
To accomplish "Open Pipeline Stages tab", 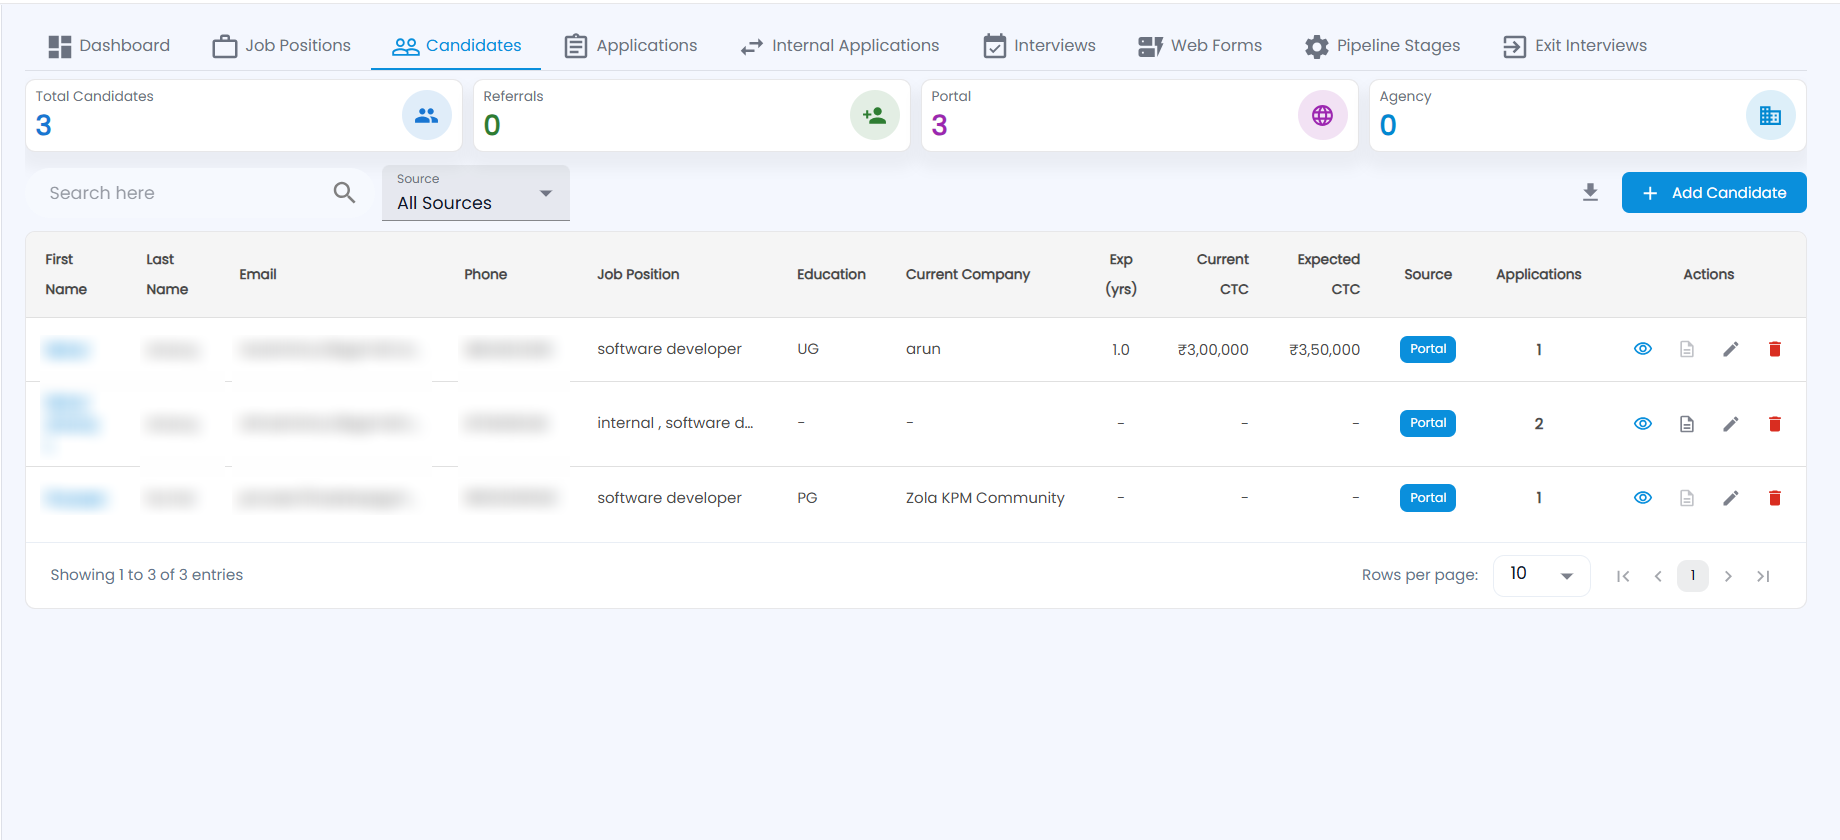I will (x=1383, y=46).
